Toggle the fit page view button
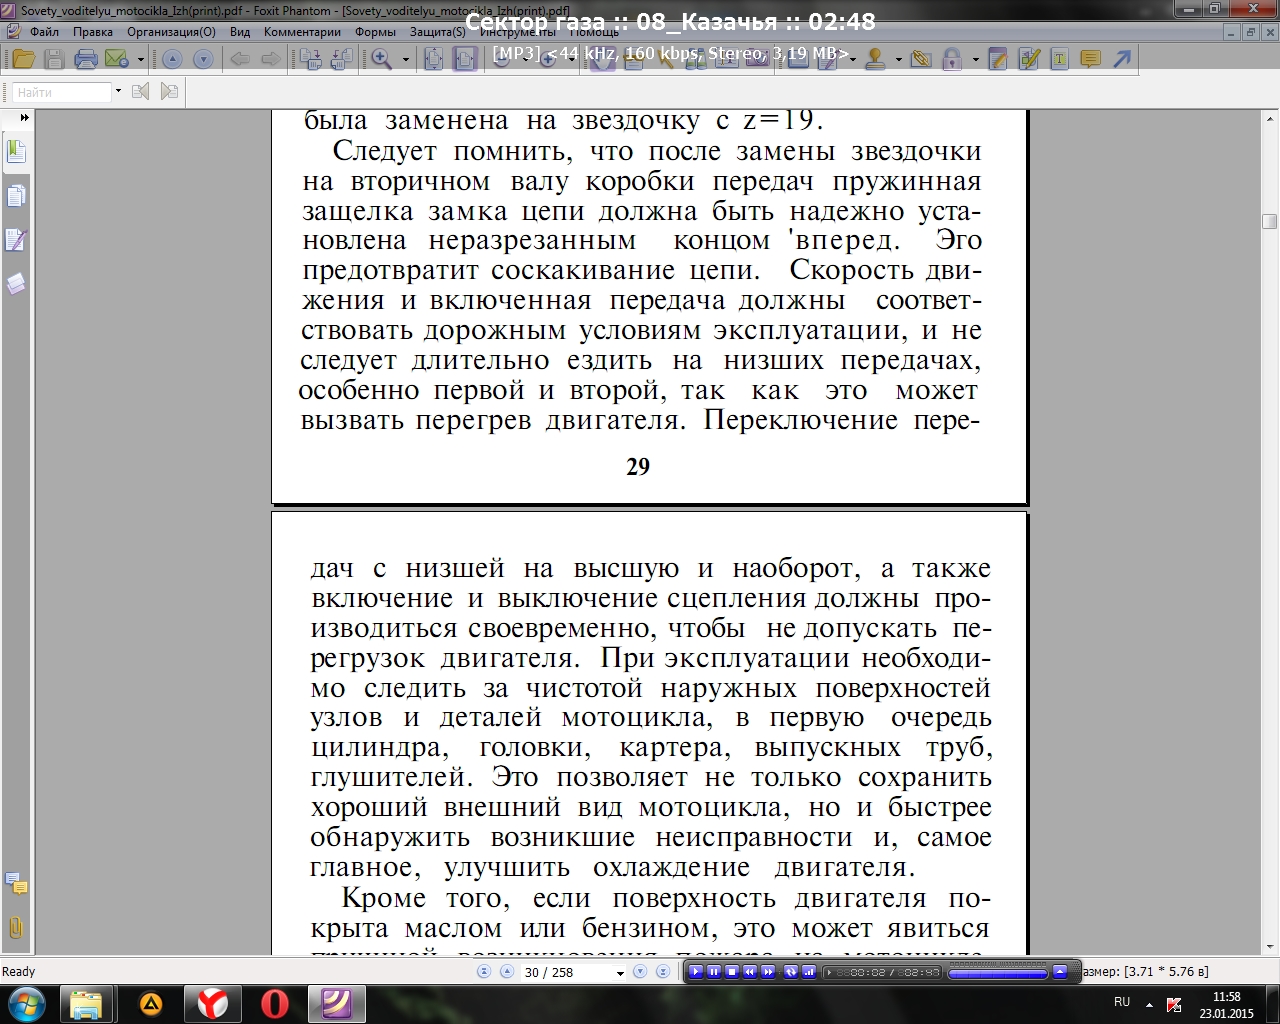Screen dimensions: 1280x1024 [433, 59]
